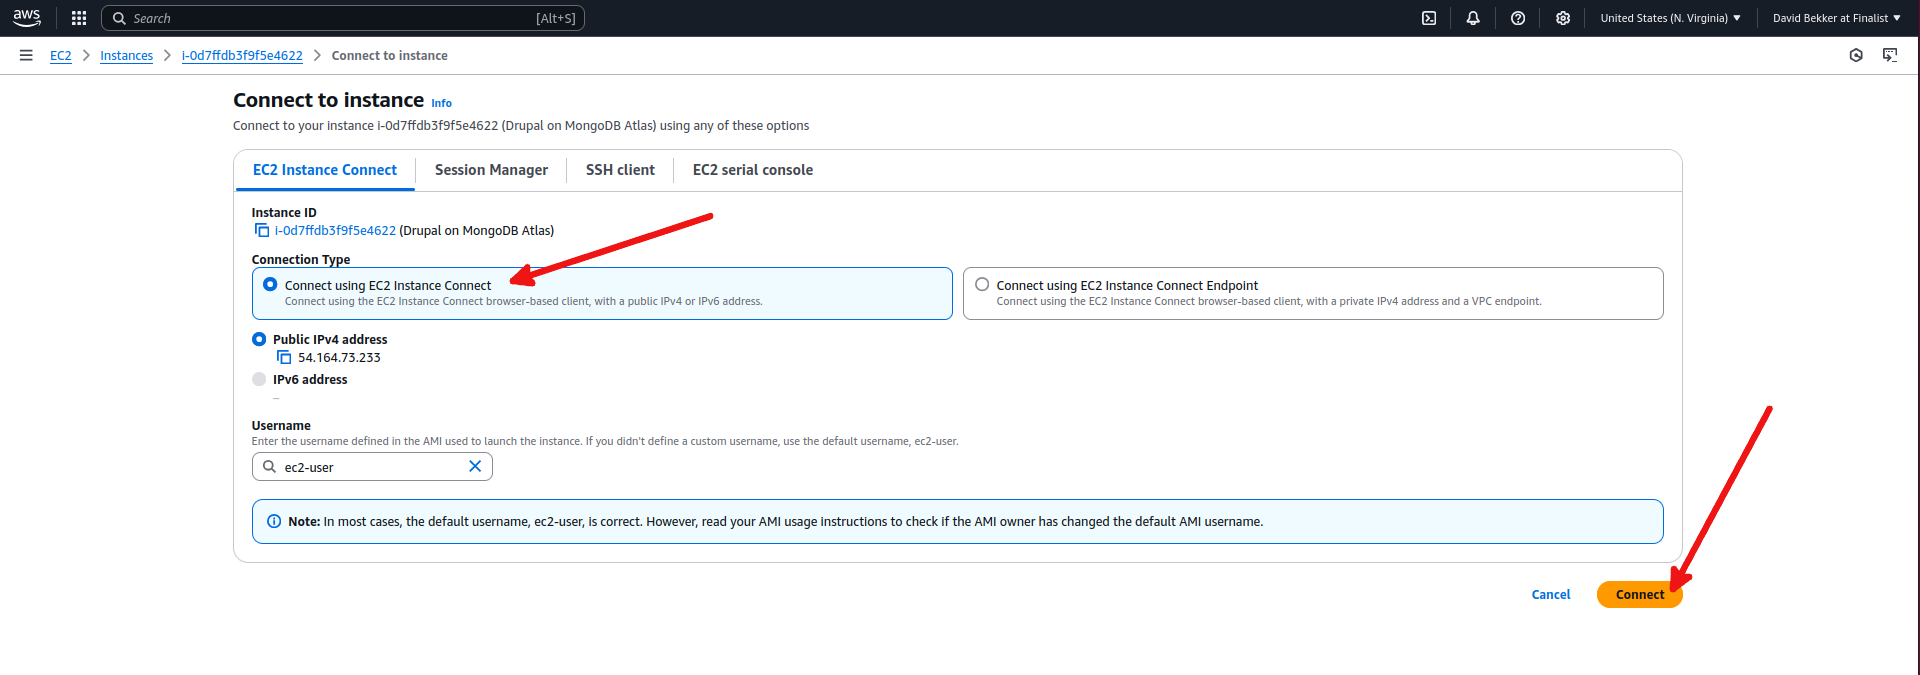This screenshot has height=675, width=1920.
Task: Click the hexagon icon in breadcrumb bar
Action: click(1856, 55)
